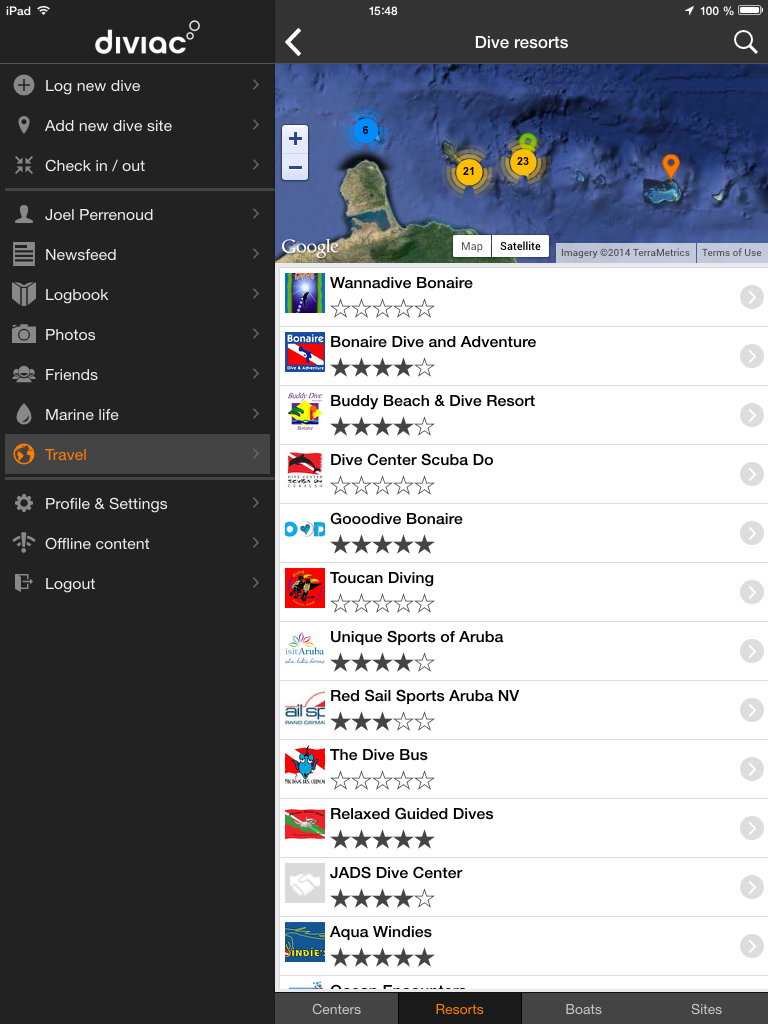Viewport: 768px width, 1024px height.
Task: Click star rating of JADS Dive Center
Action: [382, 899]
